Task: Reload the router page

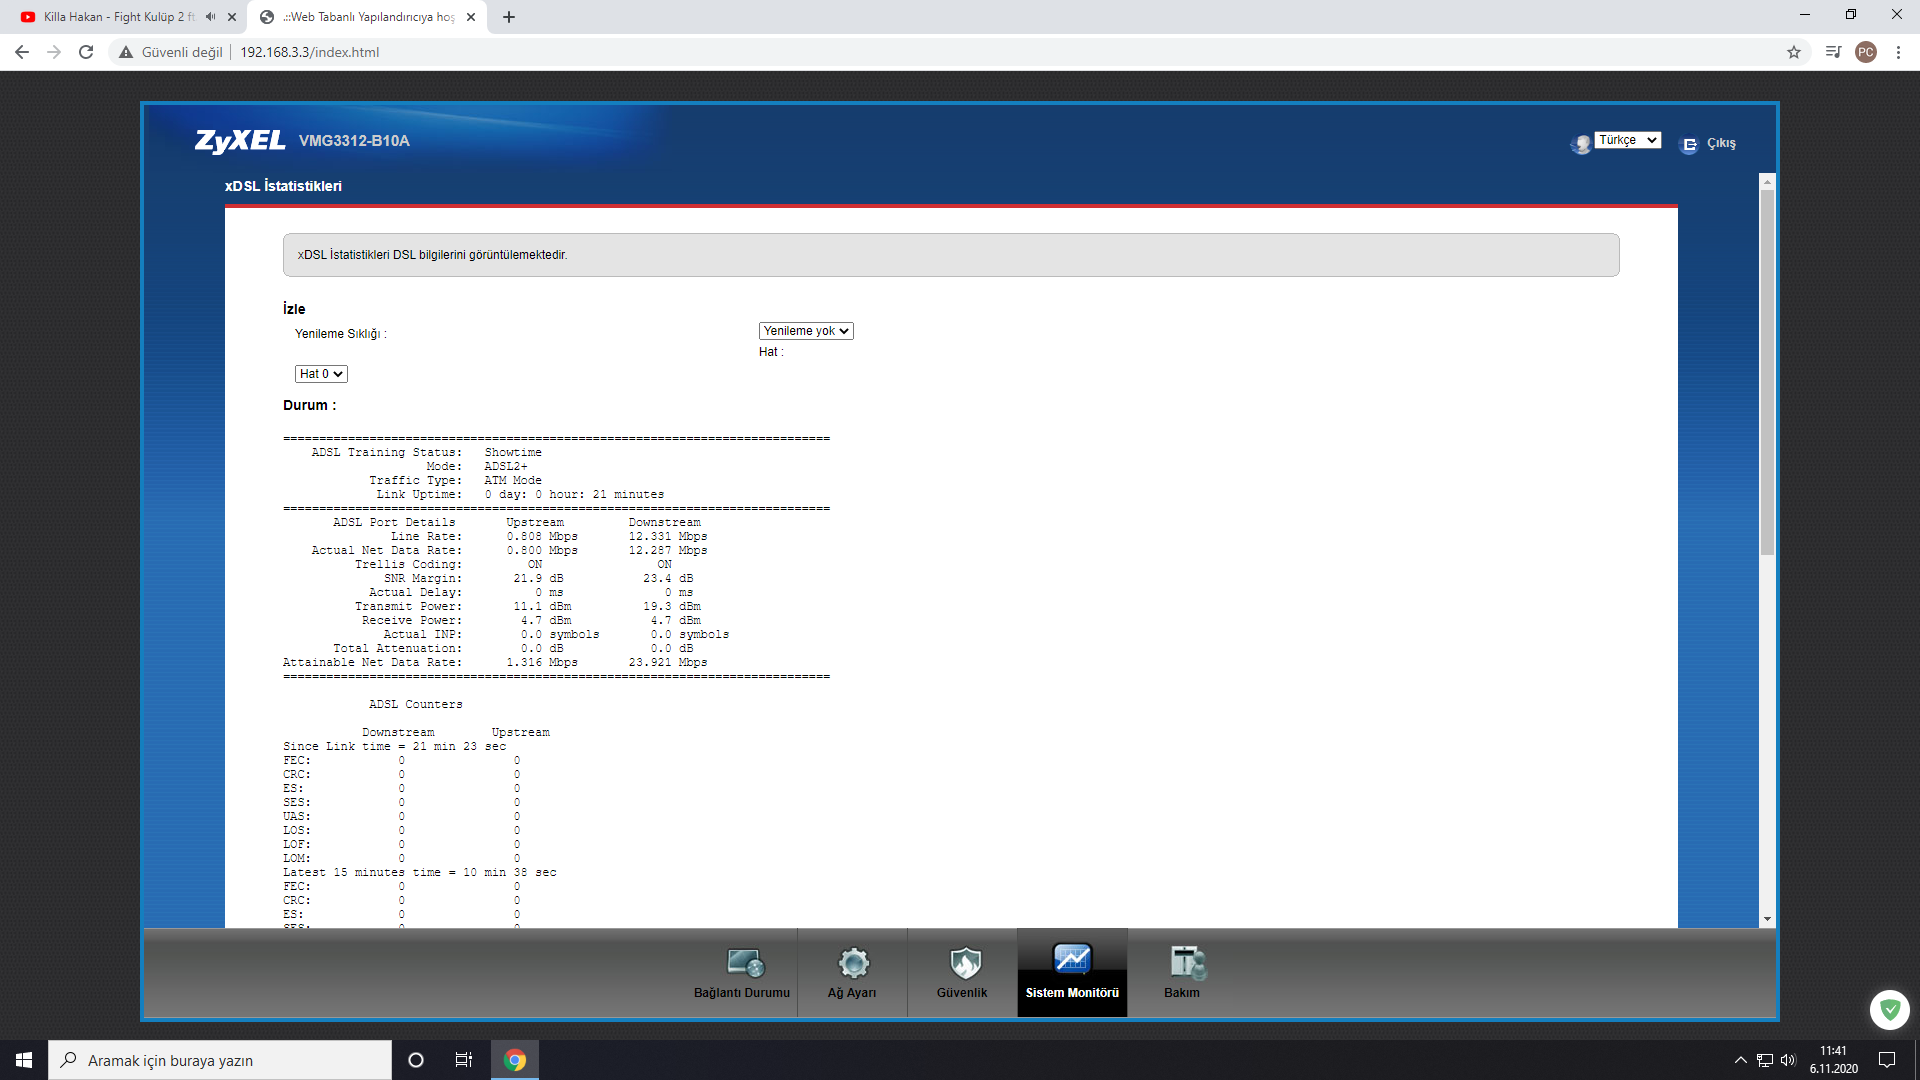Action: 86,52
